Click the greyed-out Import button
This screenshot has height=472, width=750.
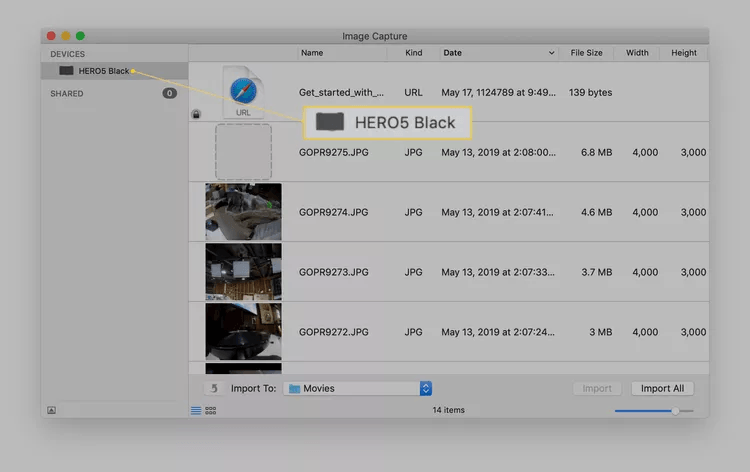point(597,388)
